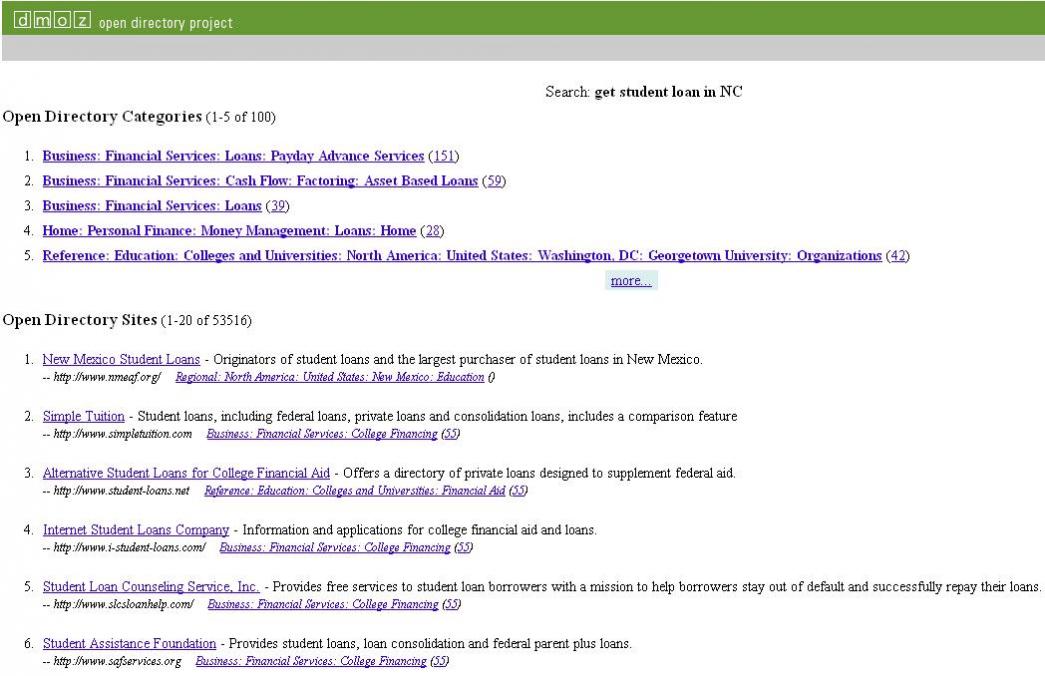Click the dmoz logo in the header

point(52,21)
